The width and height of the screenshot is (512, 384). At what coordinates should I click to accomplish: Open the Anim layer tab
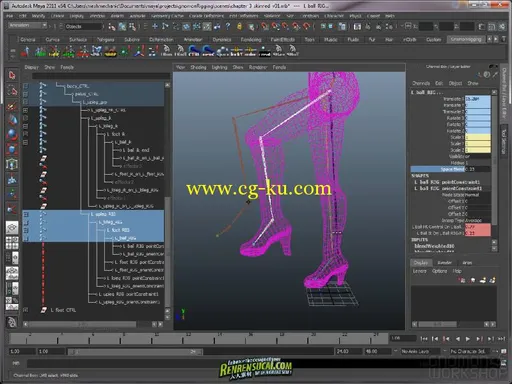(467, 263)
